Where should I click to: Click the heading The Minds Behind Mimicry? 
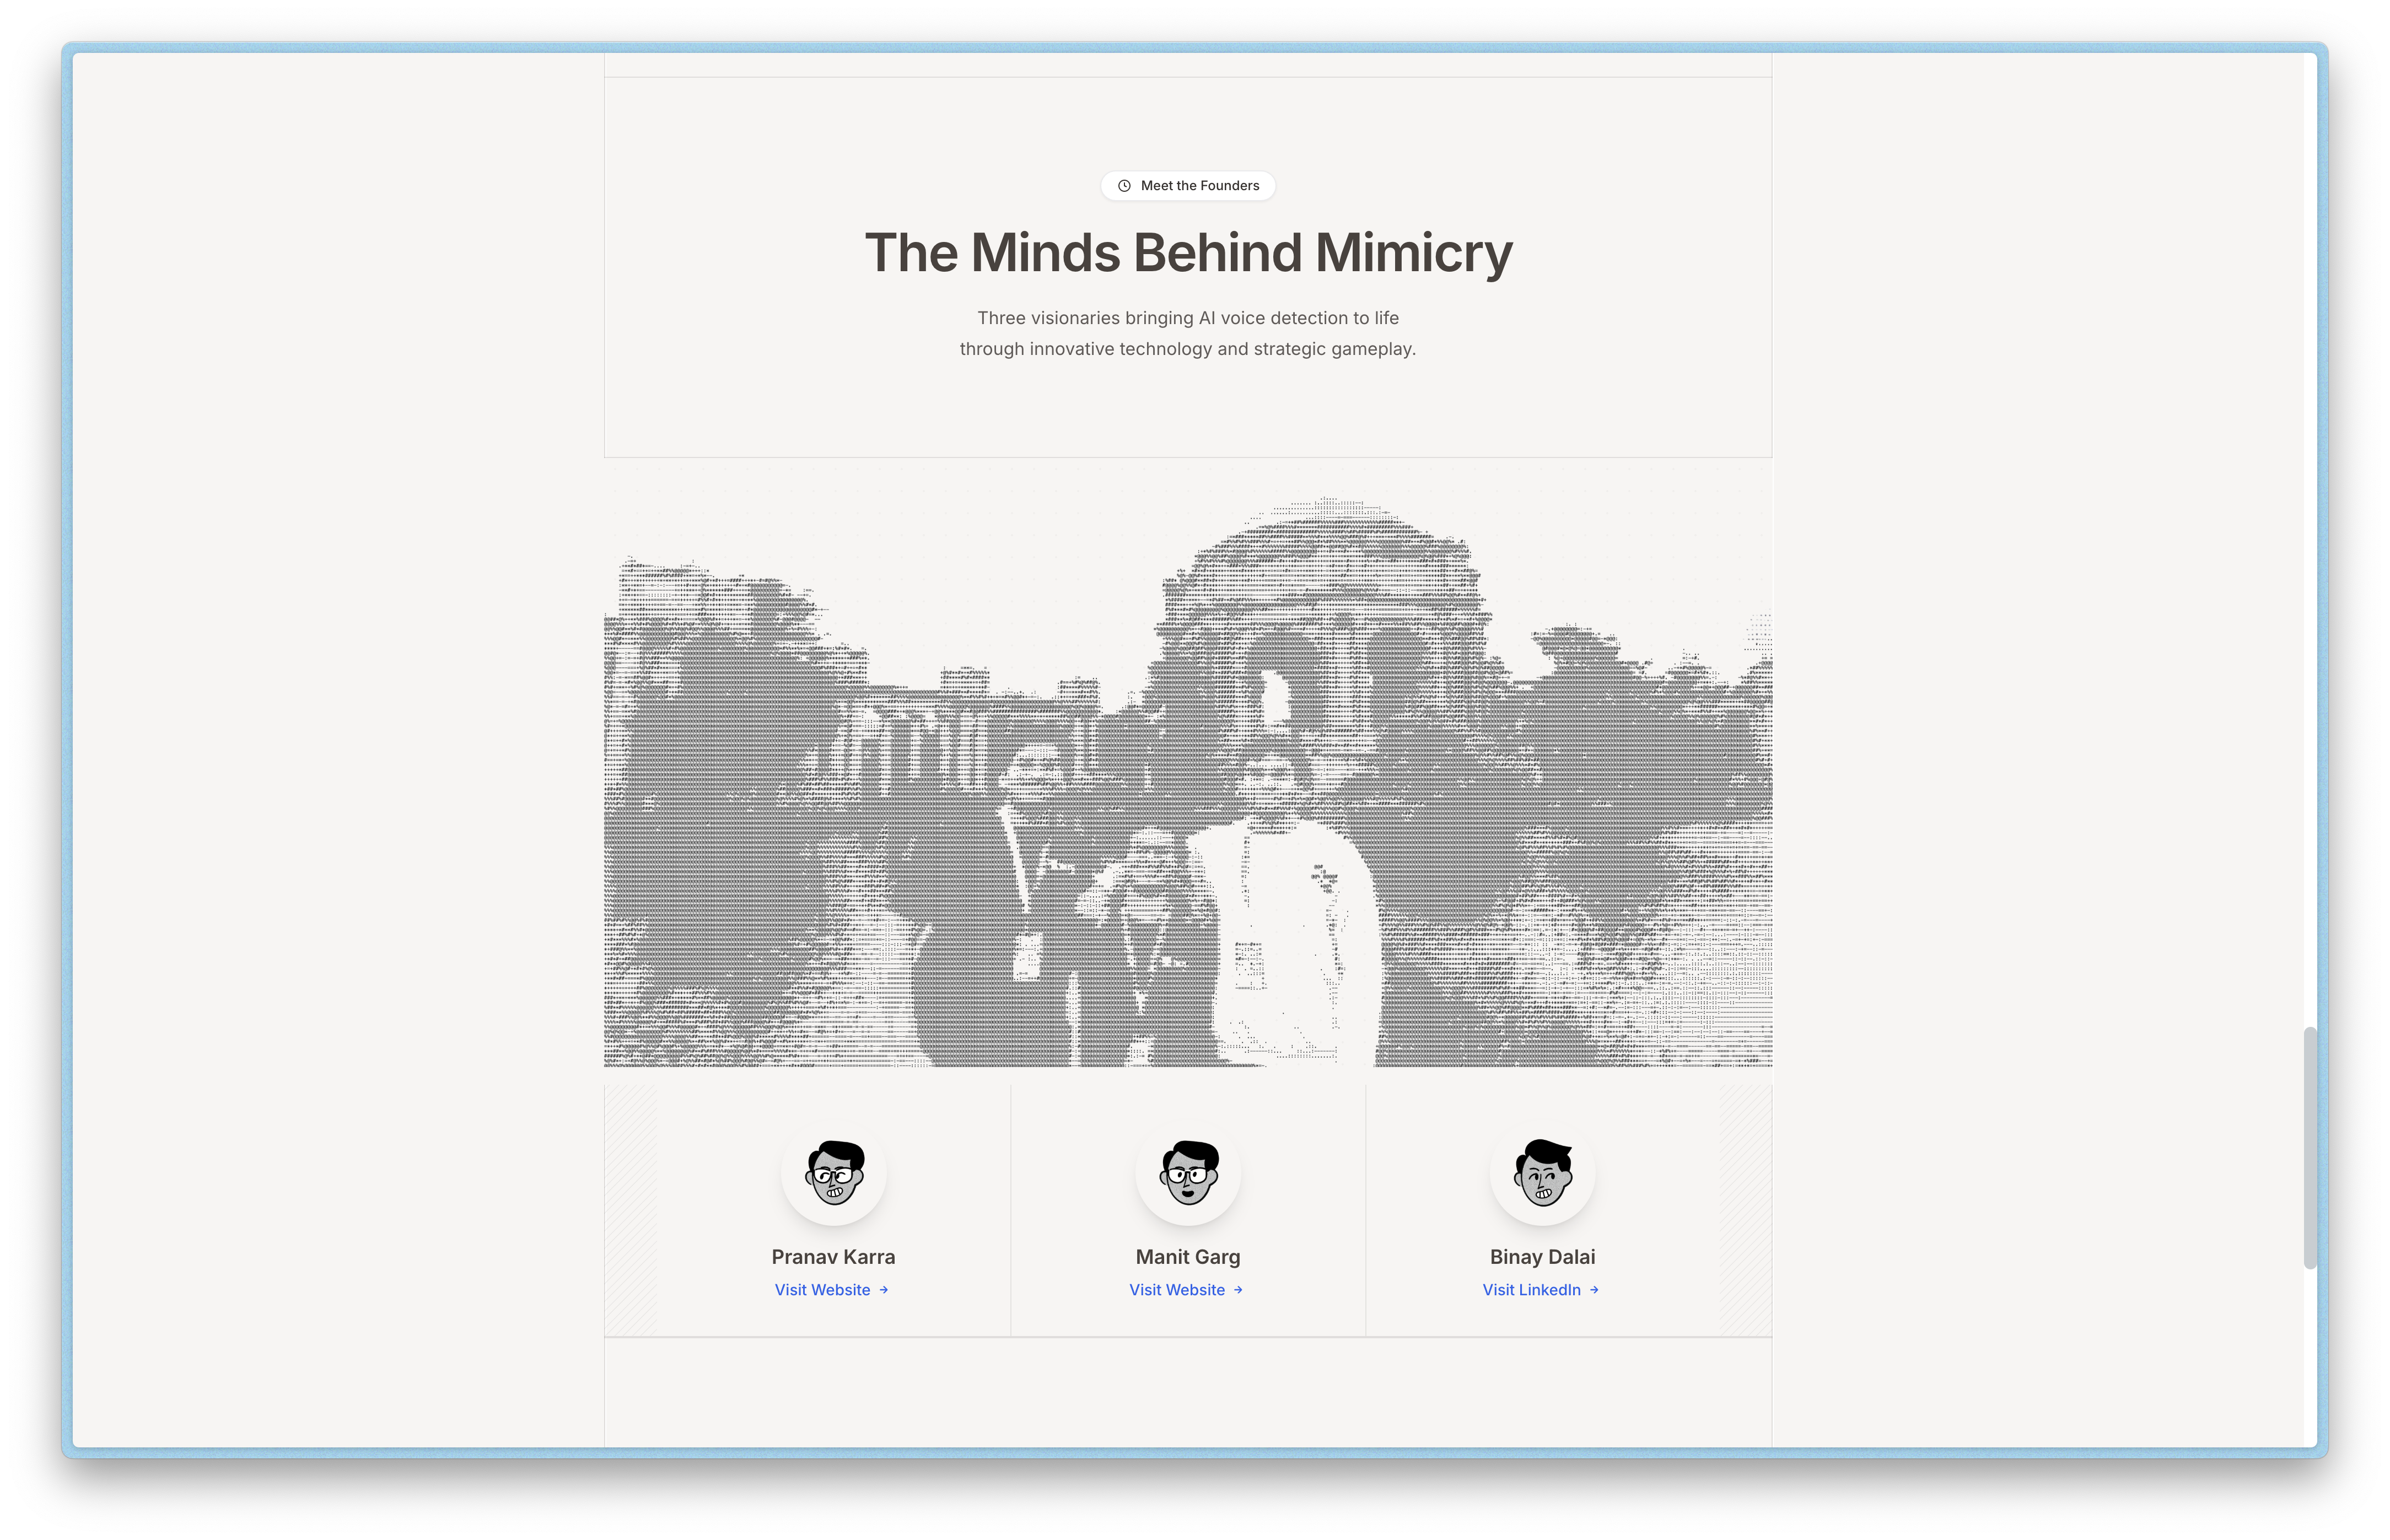[x=1188, y=252]
